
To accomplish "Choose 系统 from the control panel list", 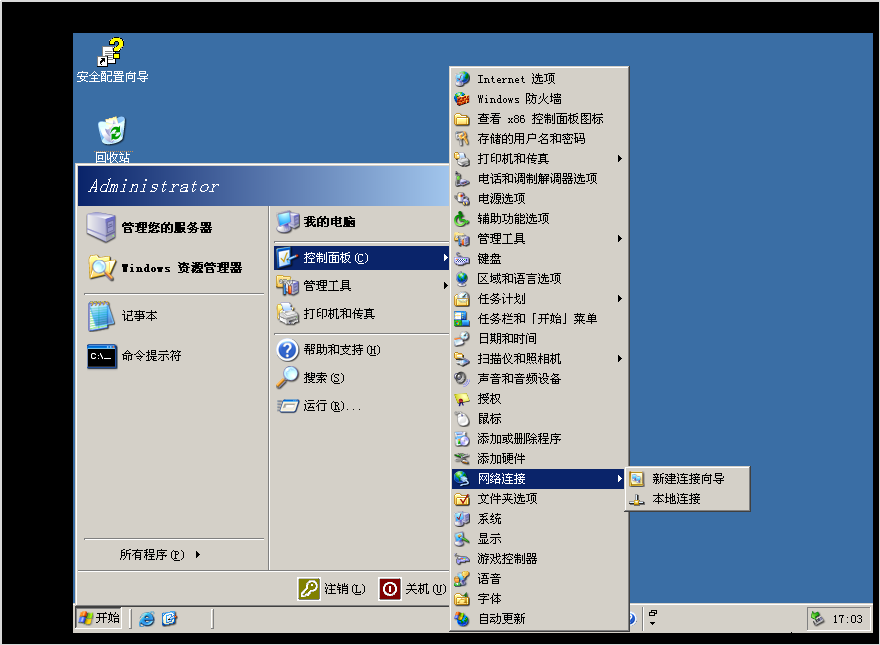I will pos(539,519).
